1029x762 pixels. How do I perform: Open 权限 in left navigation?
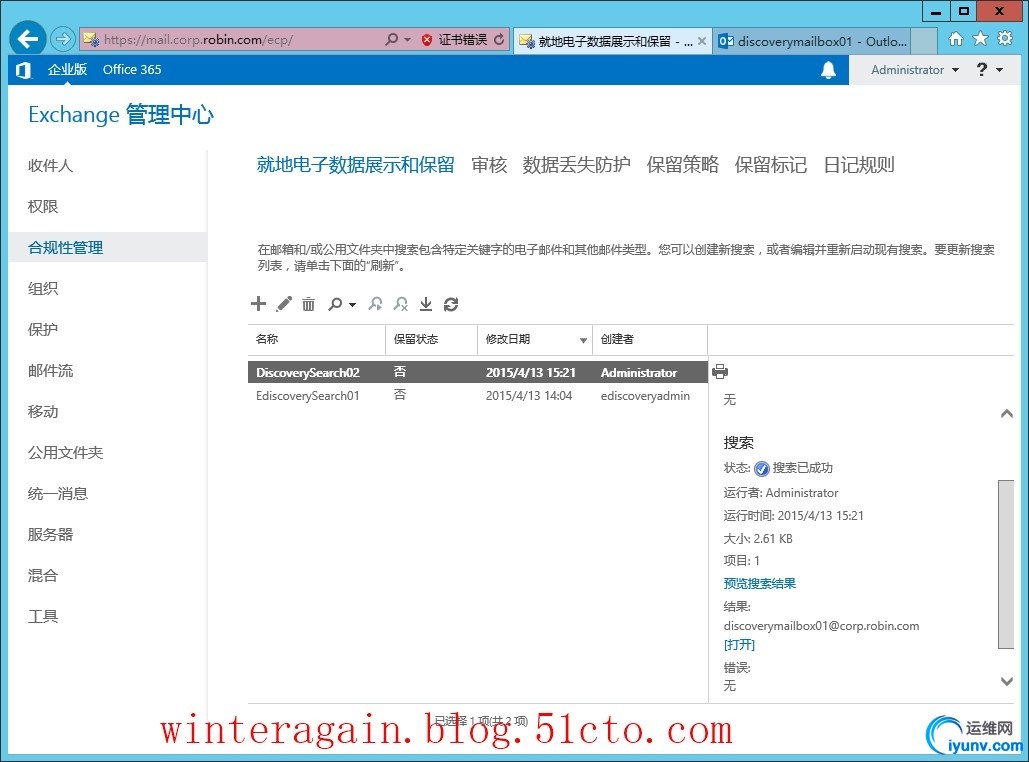(43, 207)
